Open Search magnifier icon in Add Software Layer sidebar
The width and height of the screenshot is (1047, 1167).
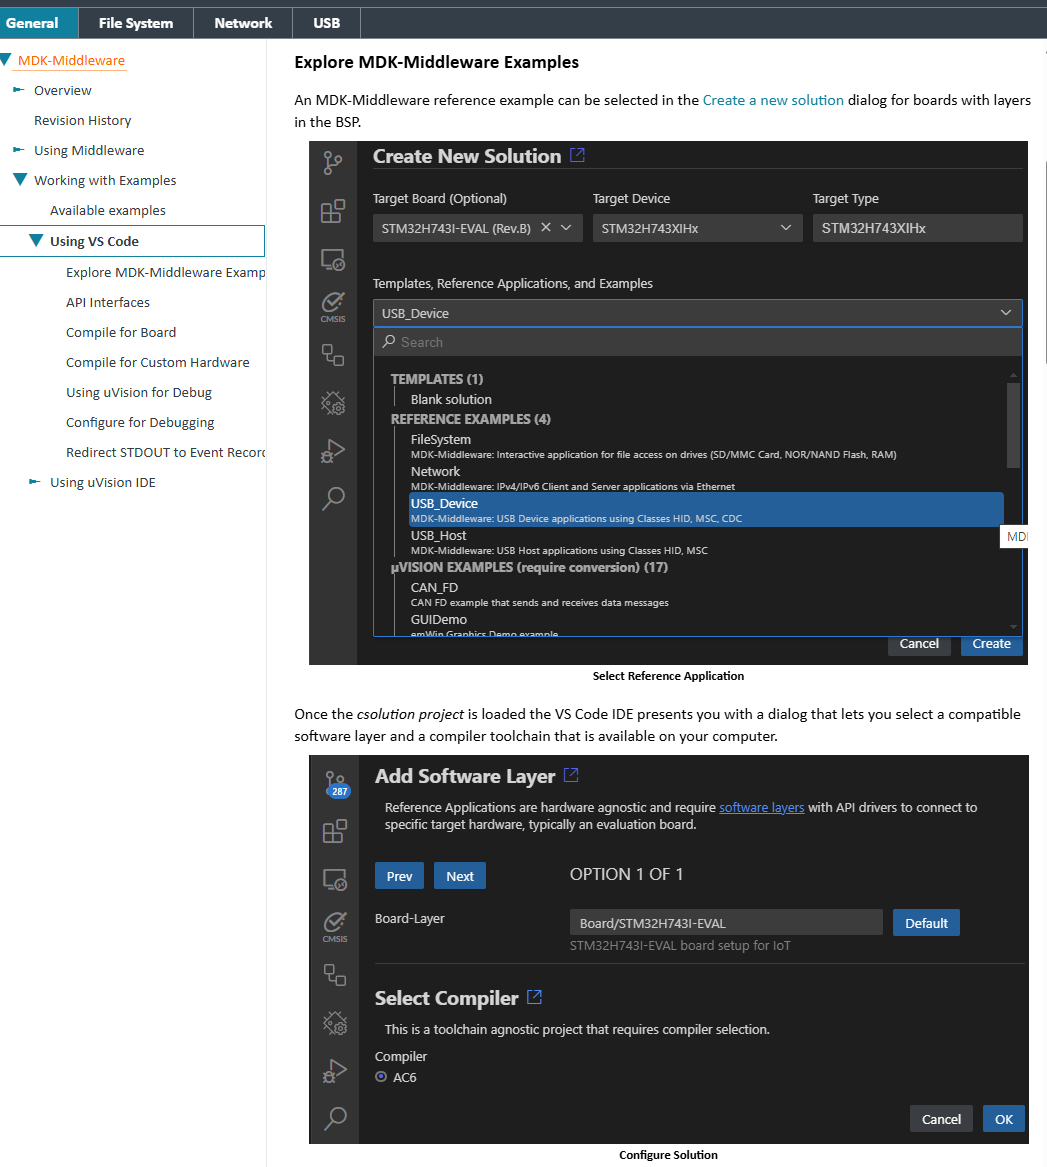pyautogui.click(x=335, y=1118)
